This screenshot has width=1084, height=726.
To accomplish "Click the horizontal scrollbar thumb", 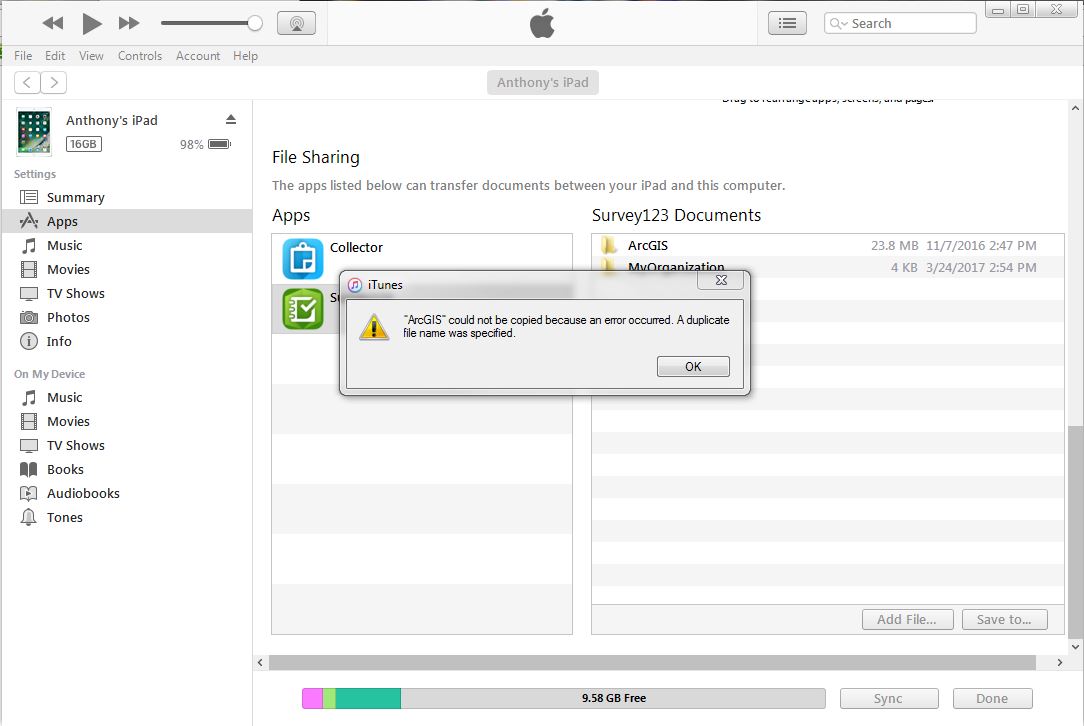I will tap(652, 662).
